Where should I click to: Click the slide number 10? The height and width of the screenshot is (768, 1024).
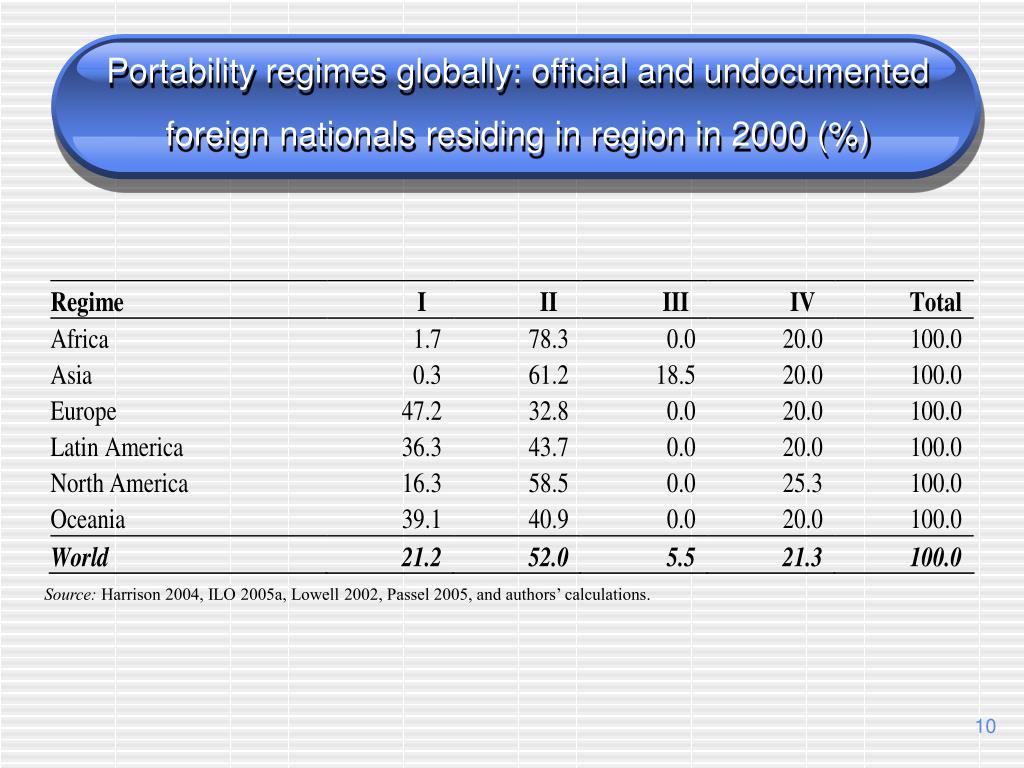985,726
